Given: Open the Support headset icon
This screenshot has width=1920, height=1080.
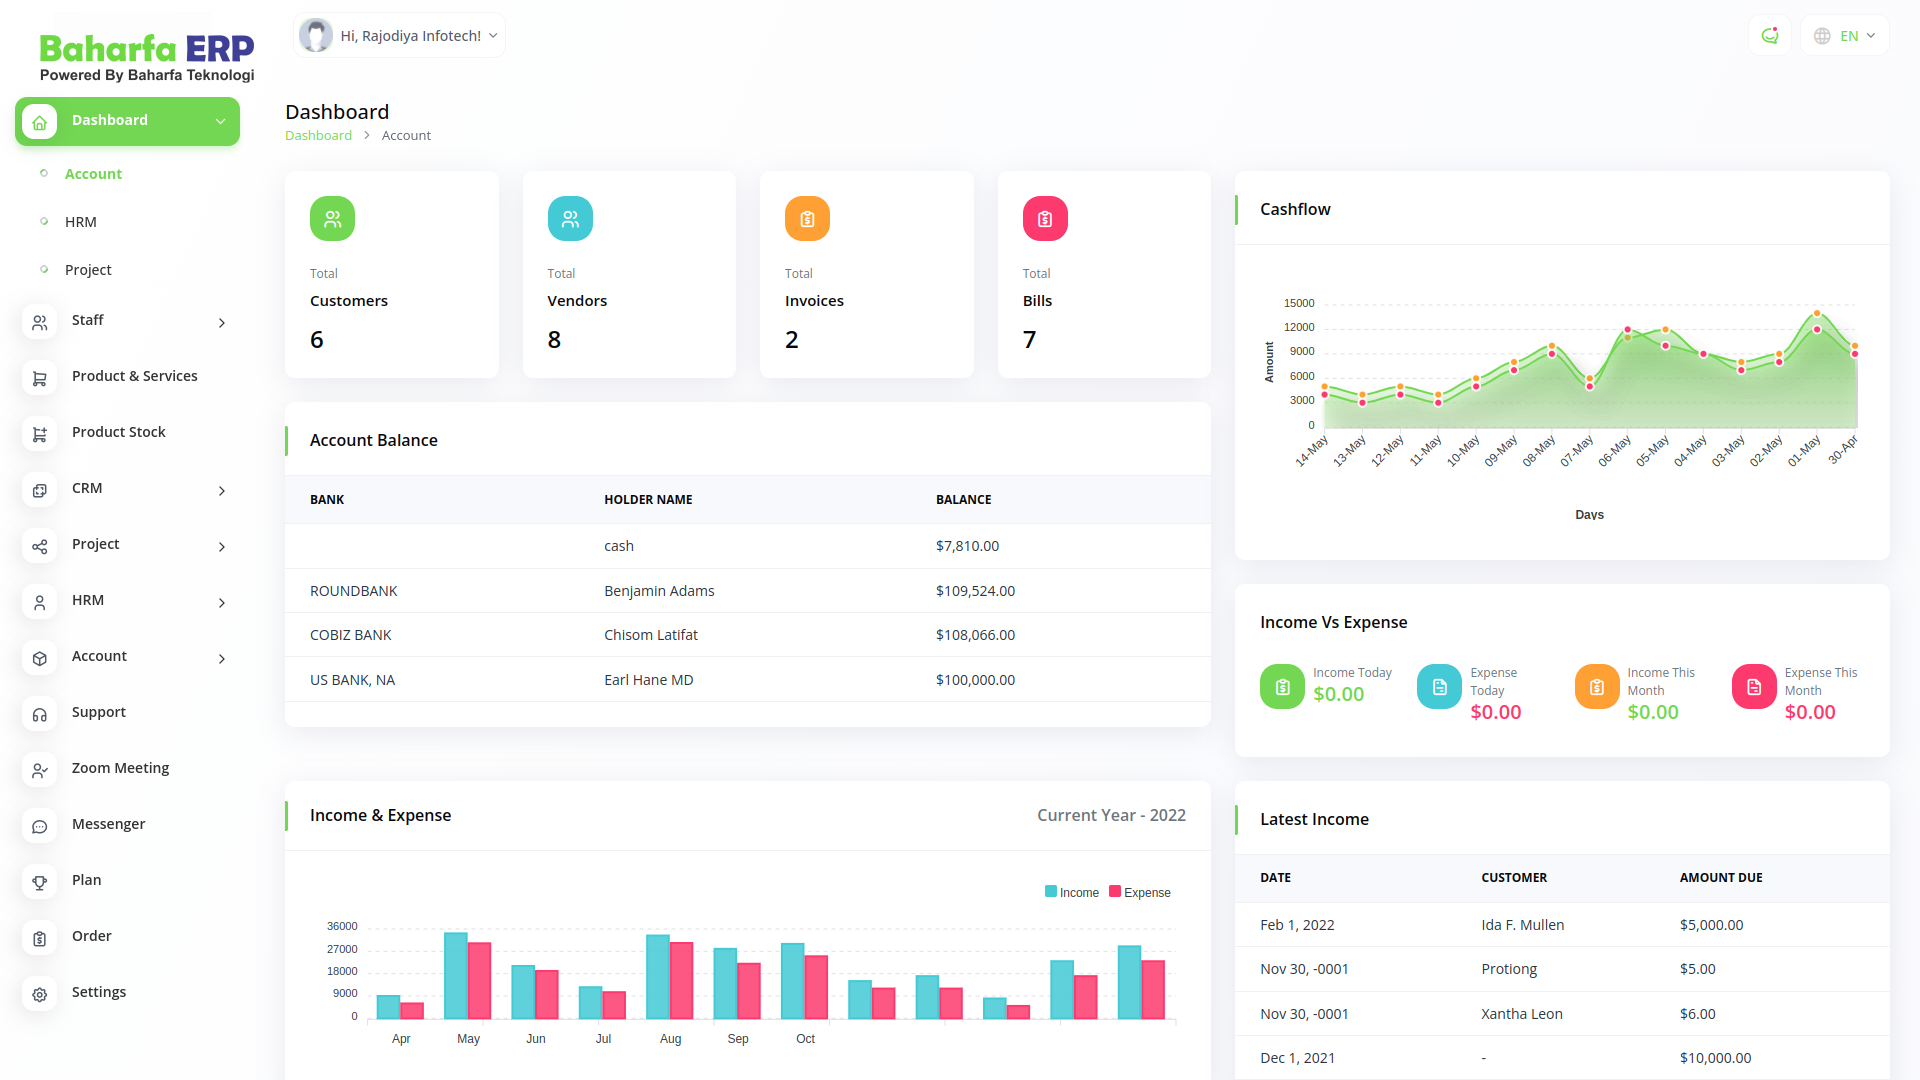Looking at the screenshot, I should coord(39,714).
